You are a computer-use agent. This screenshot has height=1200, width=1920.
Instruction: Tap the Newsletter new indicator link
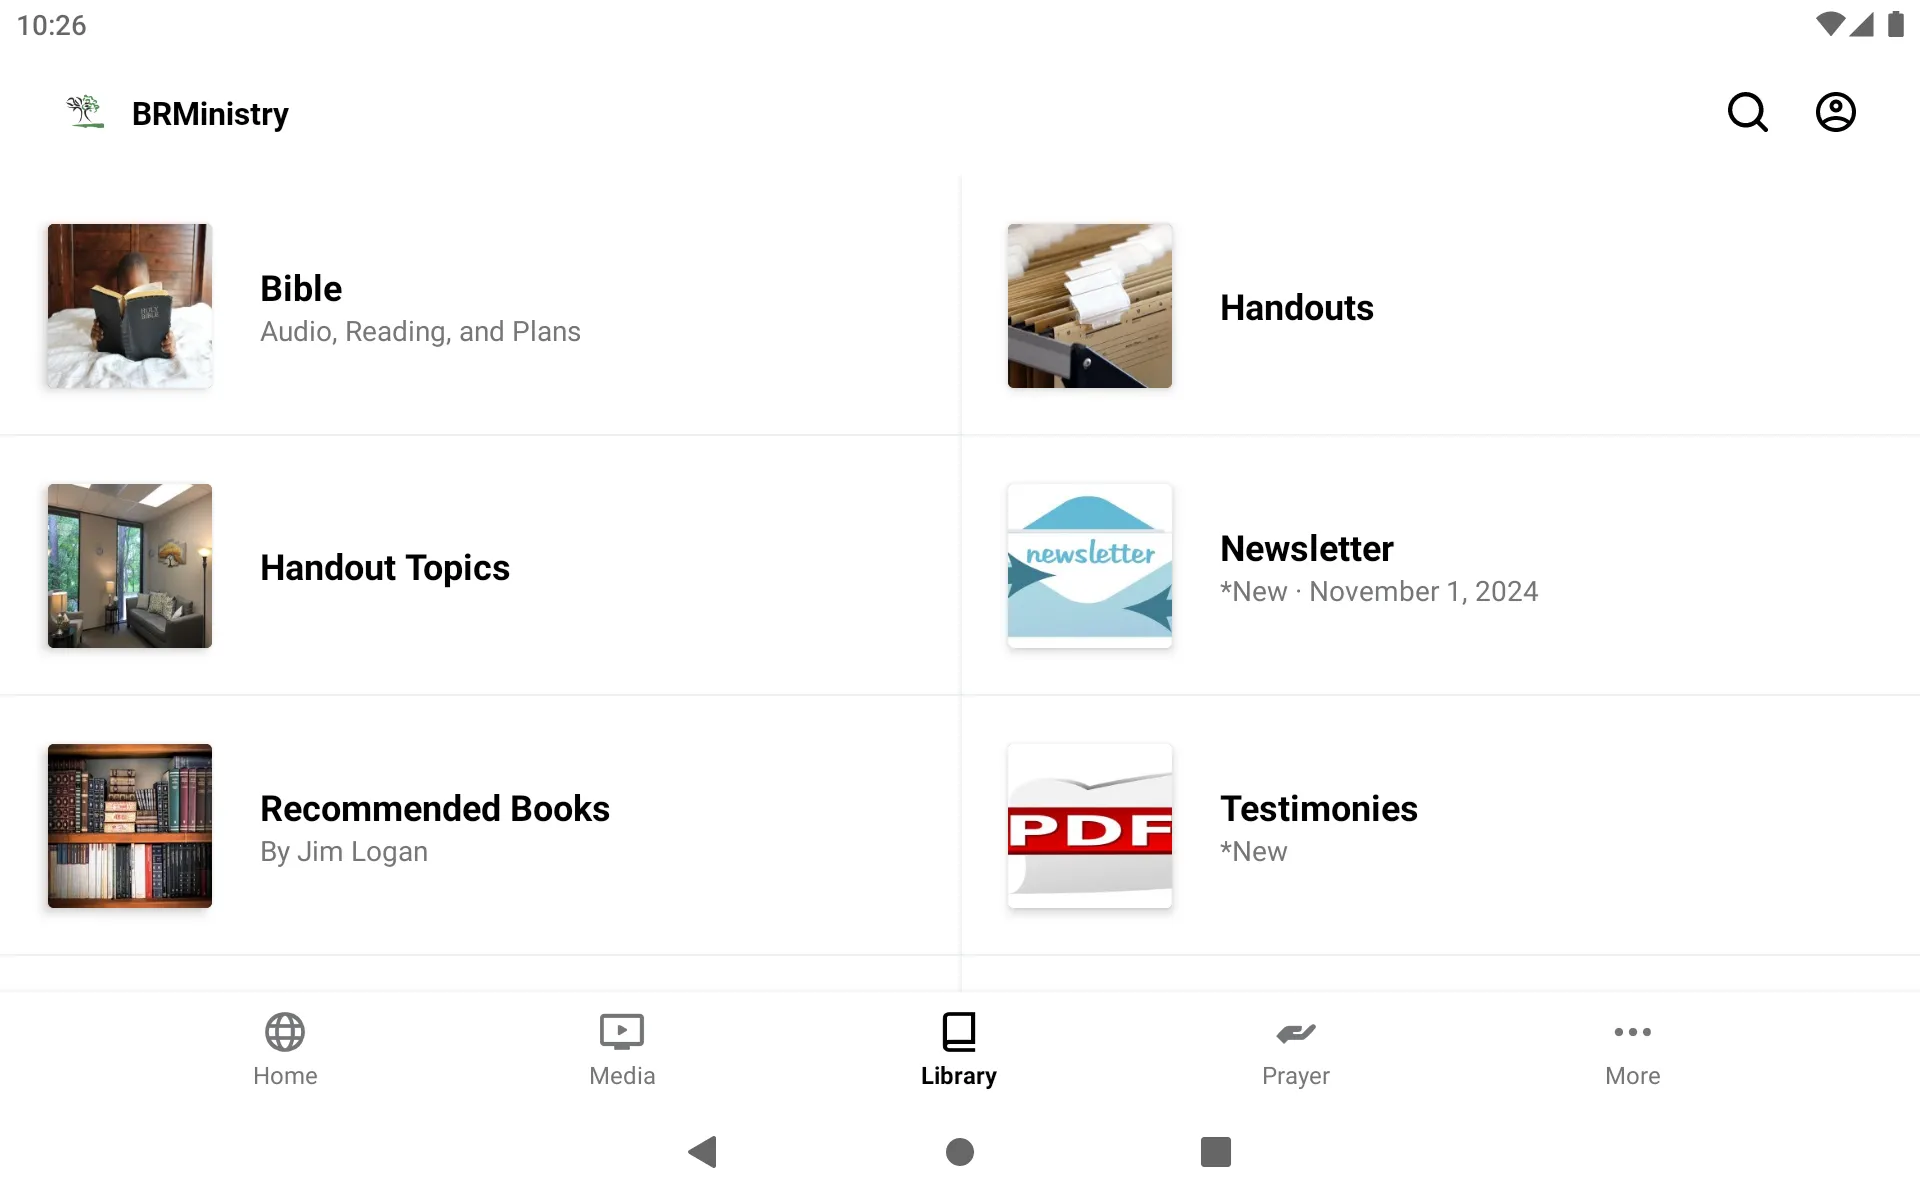point(1378,590)
